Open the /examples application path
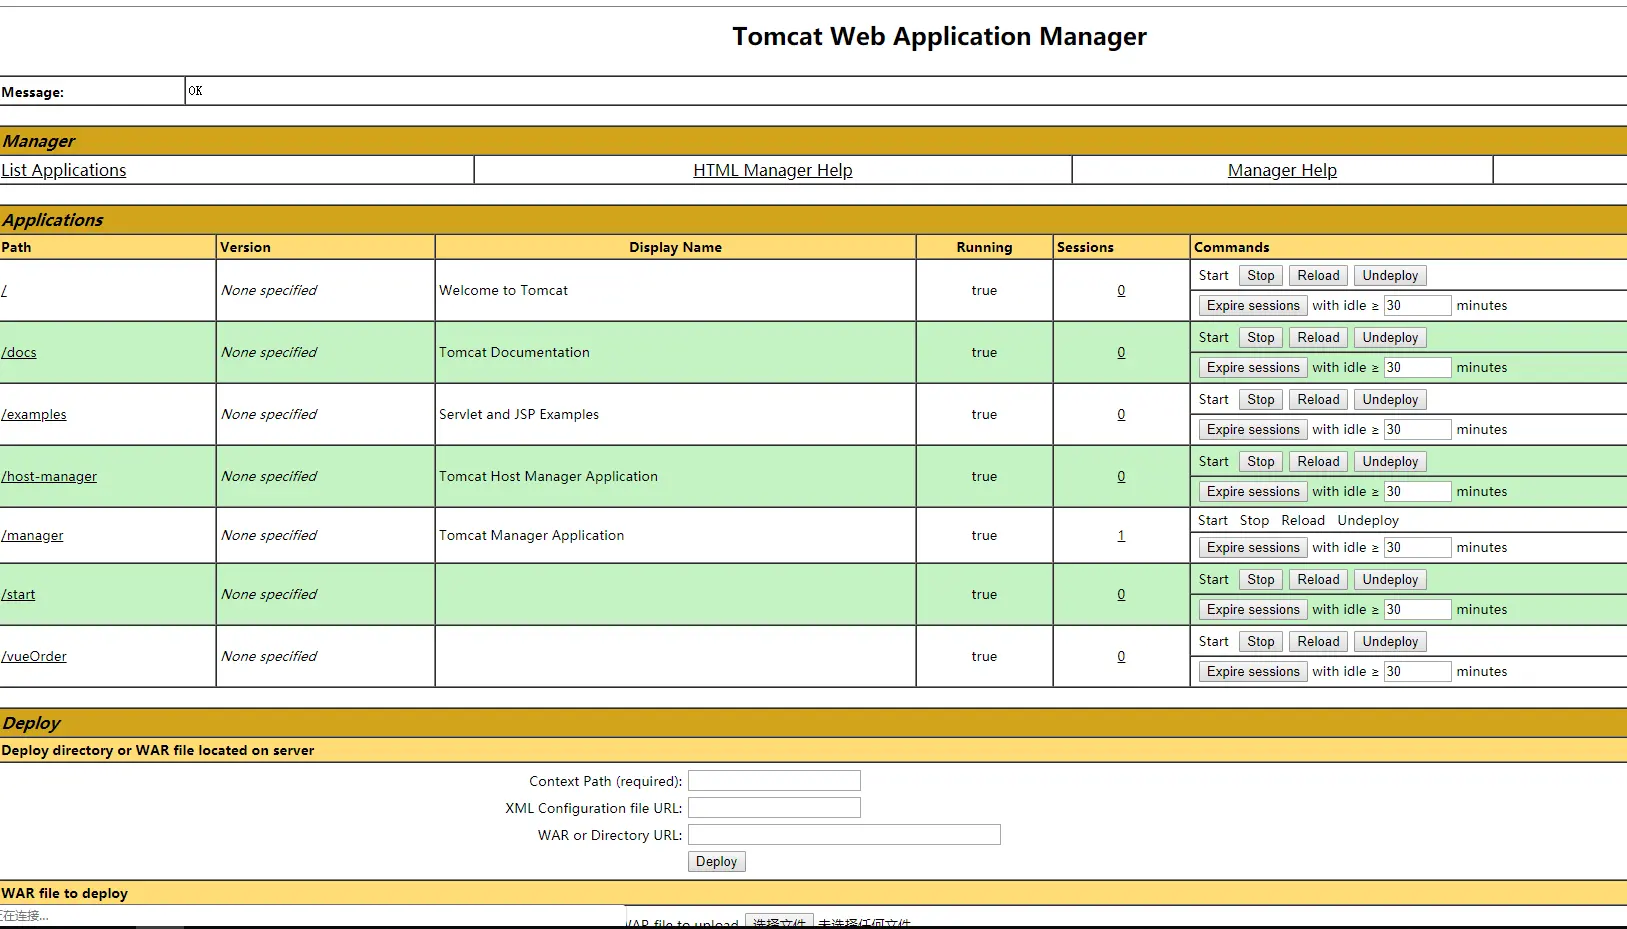 pos(34,415)
